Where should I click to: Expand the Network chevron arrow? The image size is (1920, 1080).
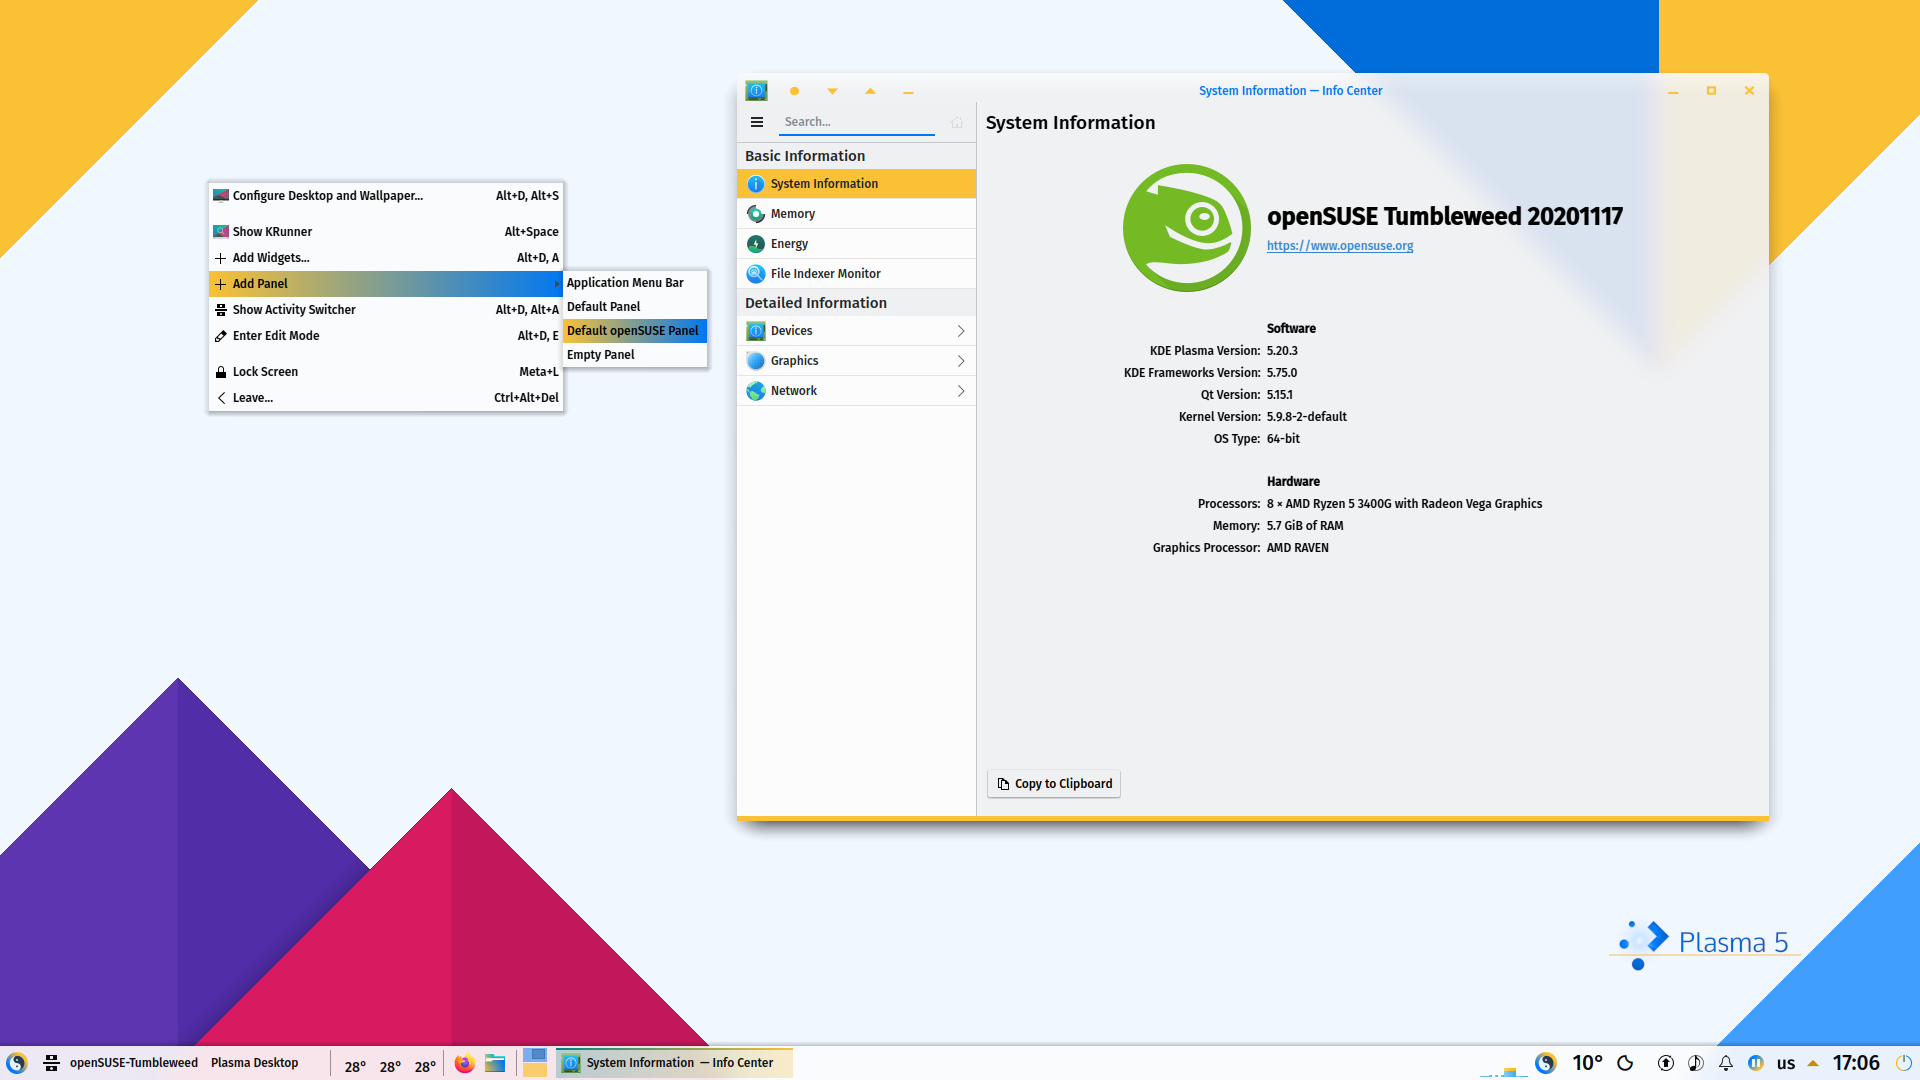pyautogui.click(x=961, y=391)
